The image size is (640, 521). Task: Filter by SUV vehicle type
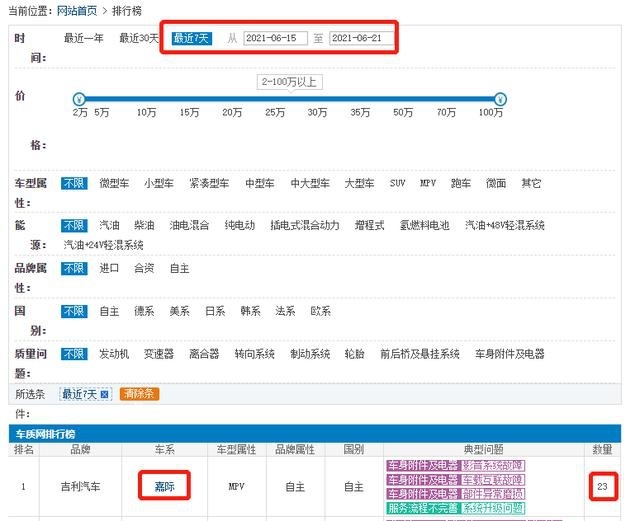(x=397, y=183)
